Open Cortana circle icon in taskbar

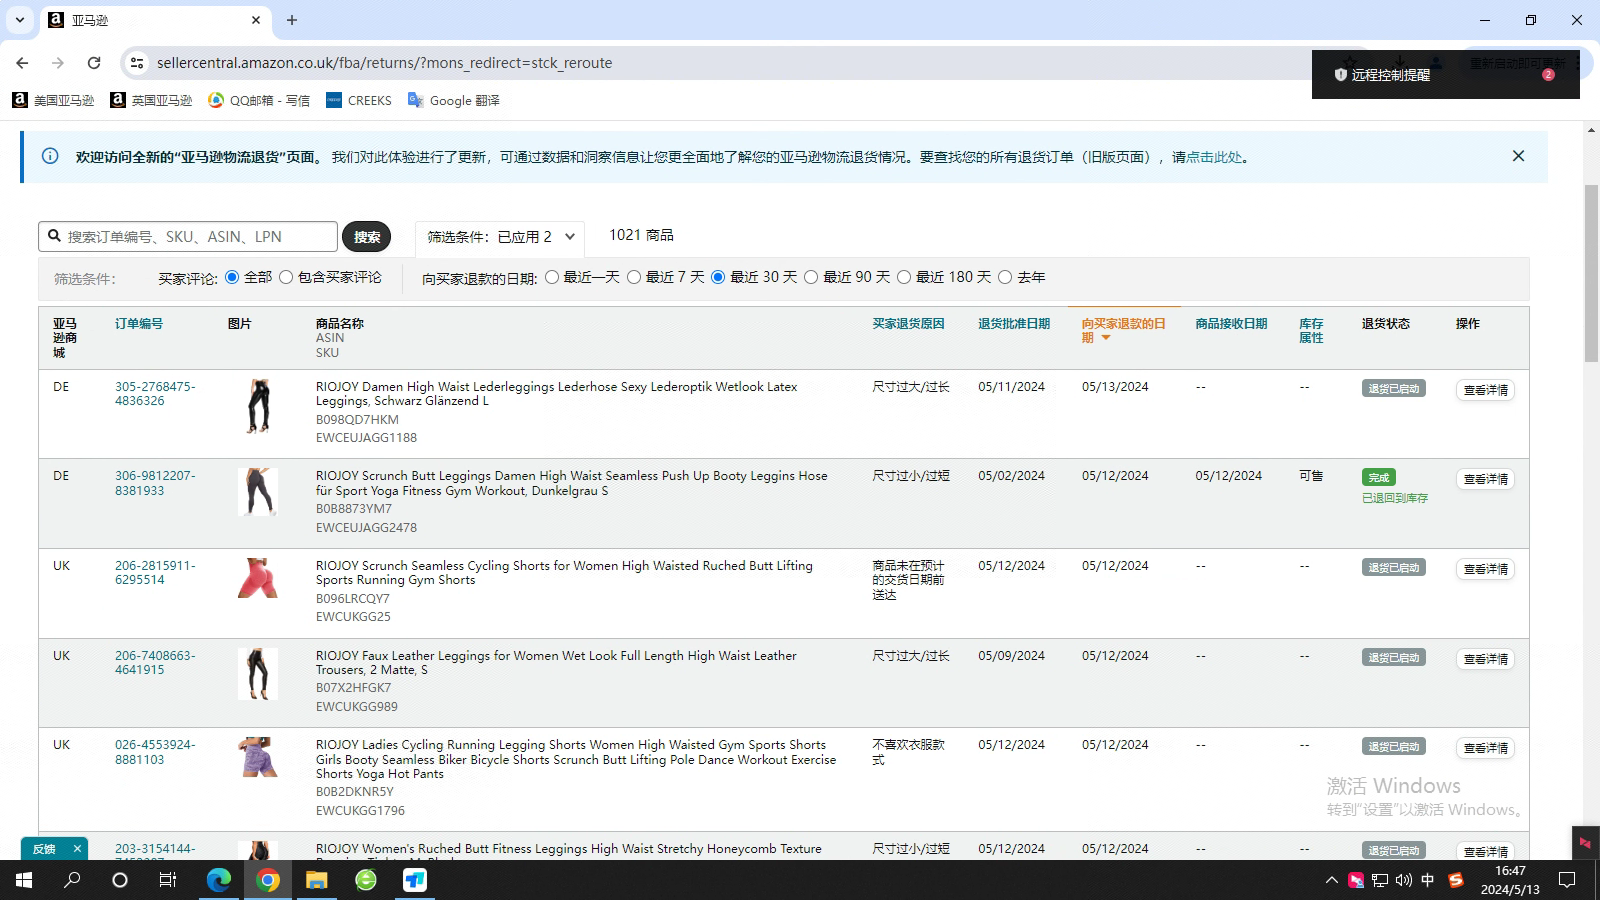(120, 880)
